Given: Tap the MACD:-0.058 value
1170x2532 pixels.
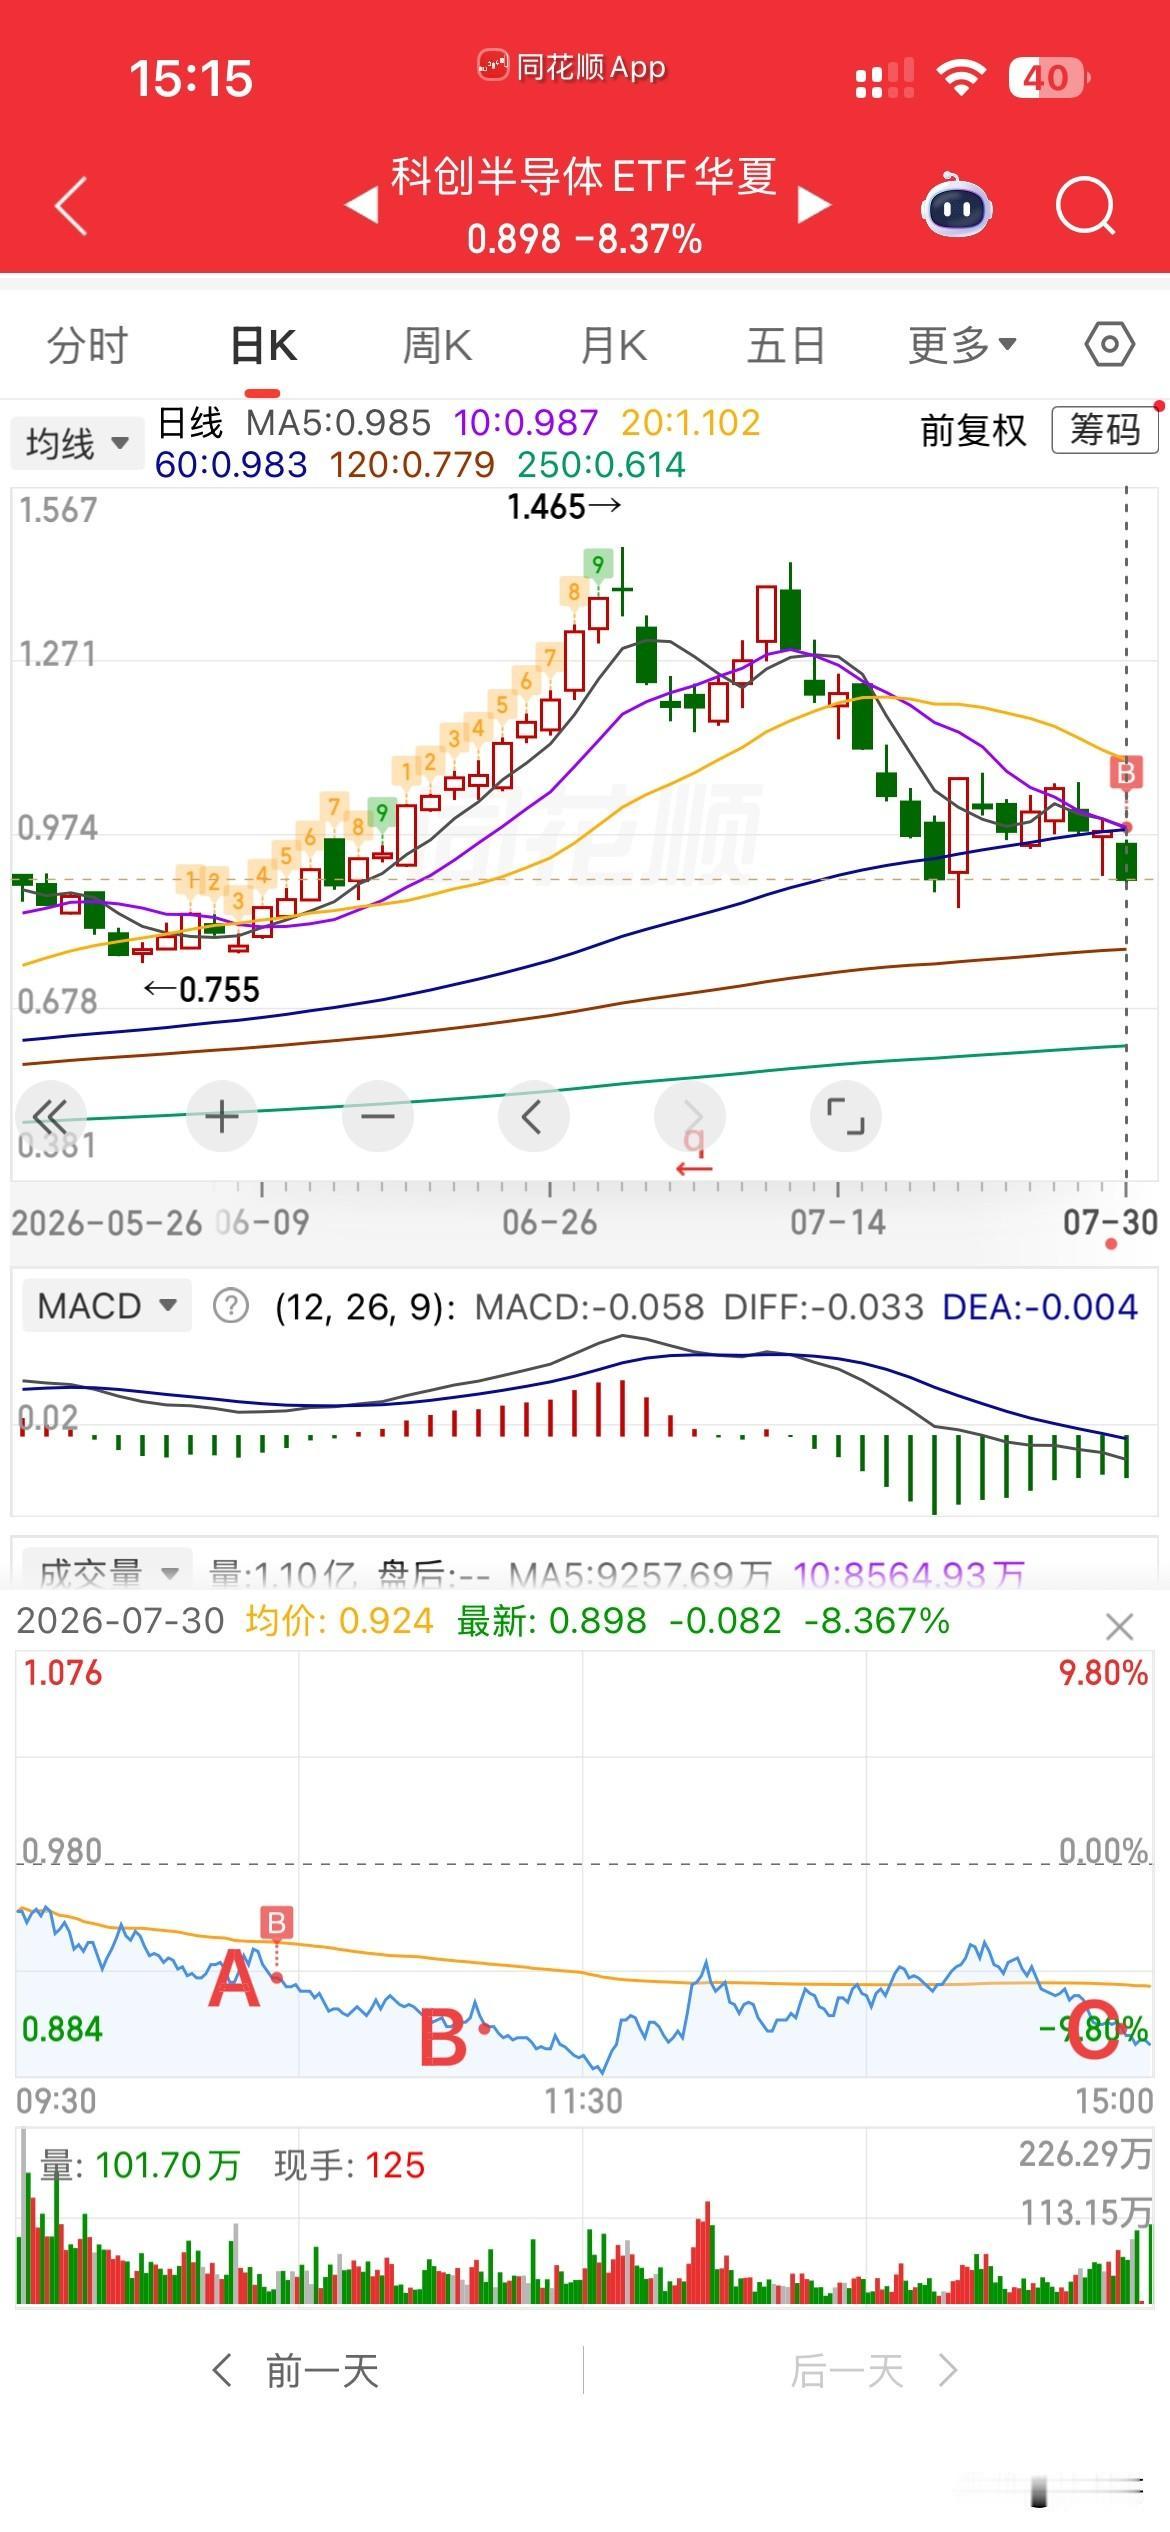Looking at the screenshot, I should pos(589,1306).
